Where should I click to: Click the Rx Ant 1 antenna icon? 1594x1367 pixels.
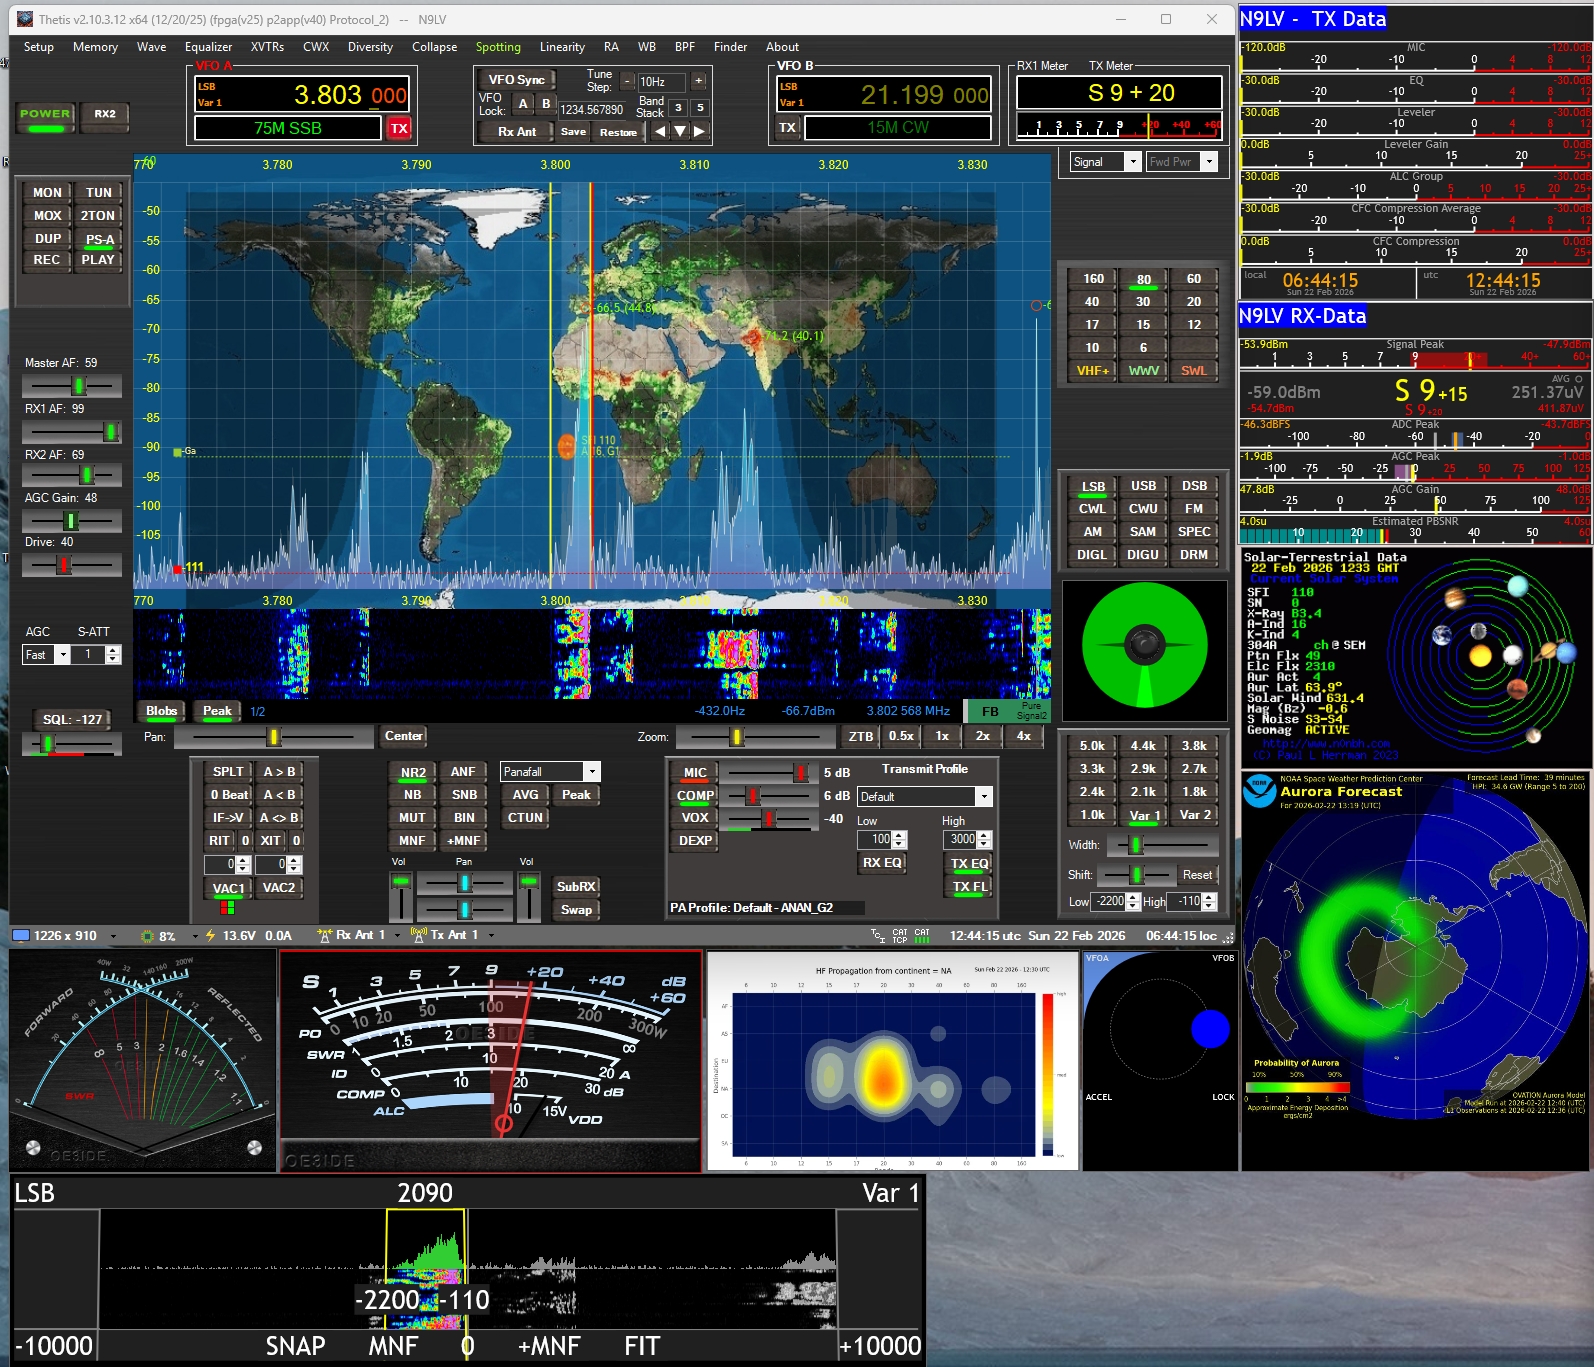click(x=324, y=935)
